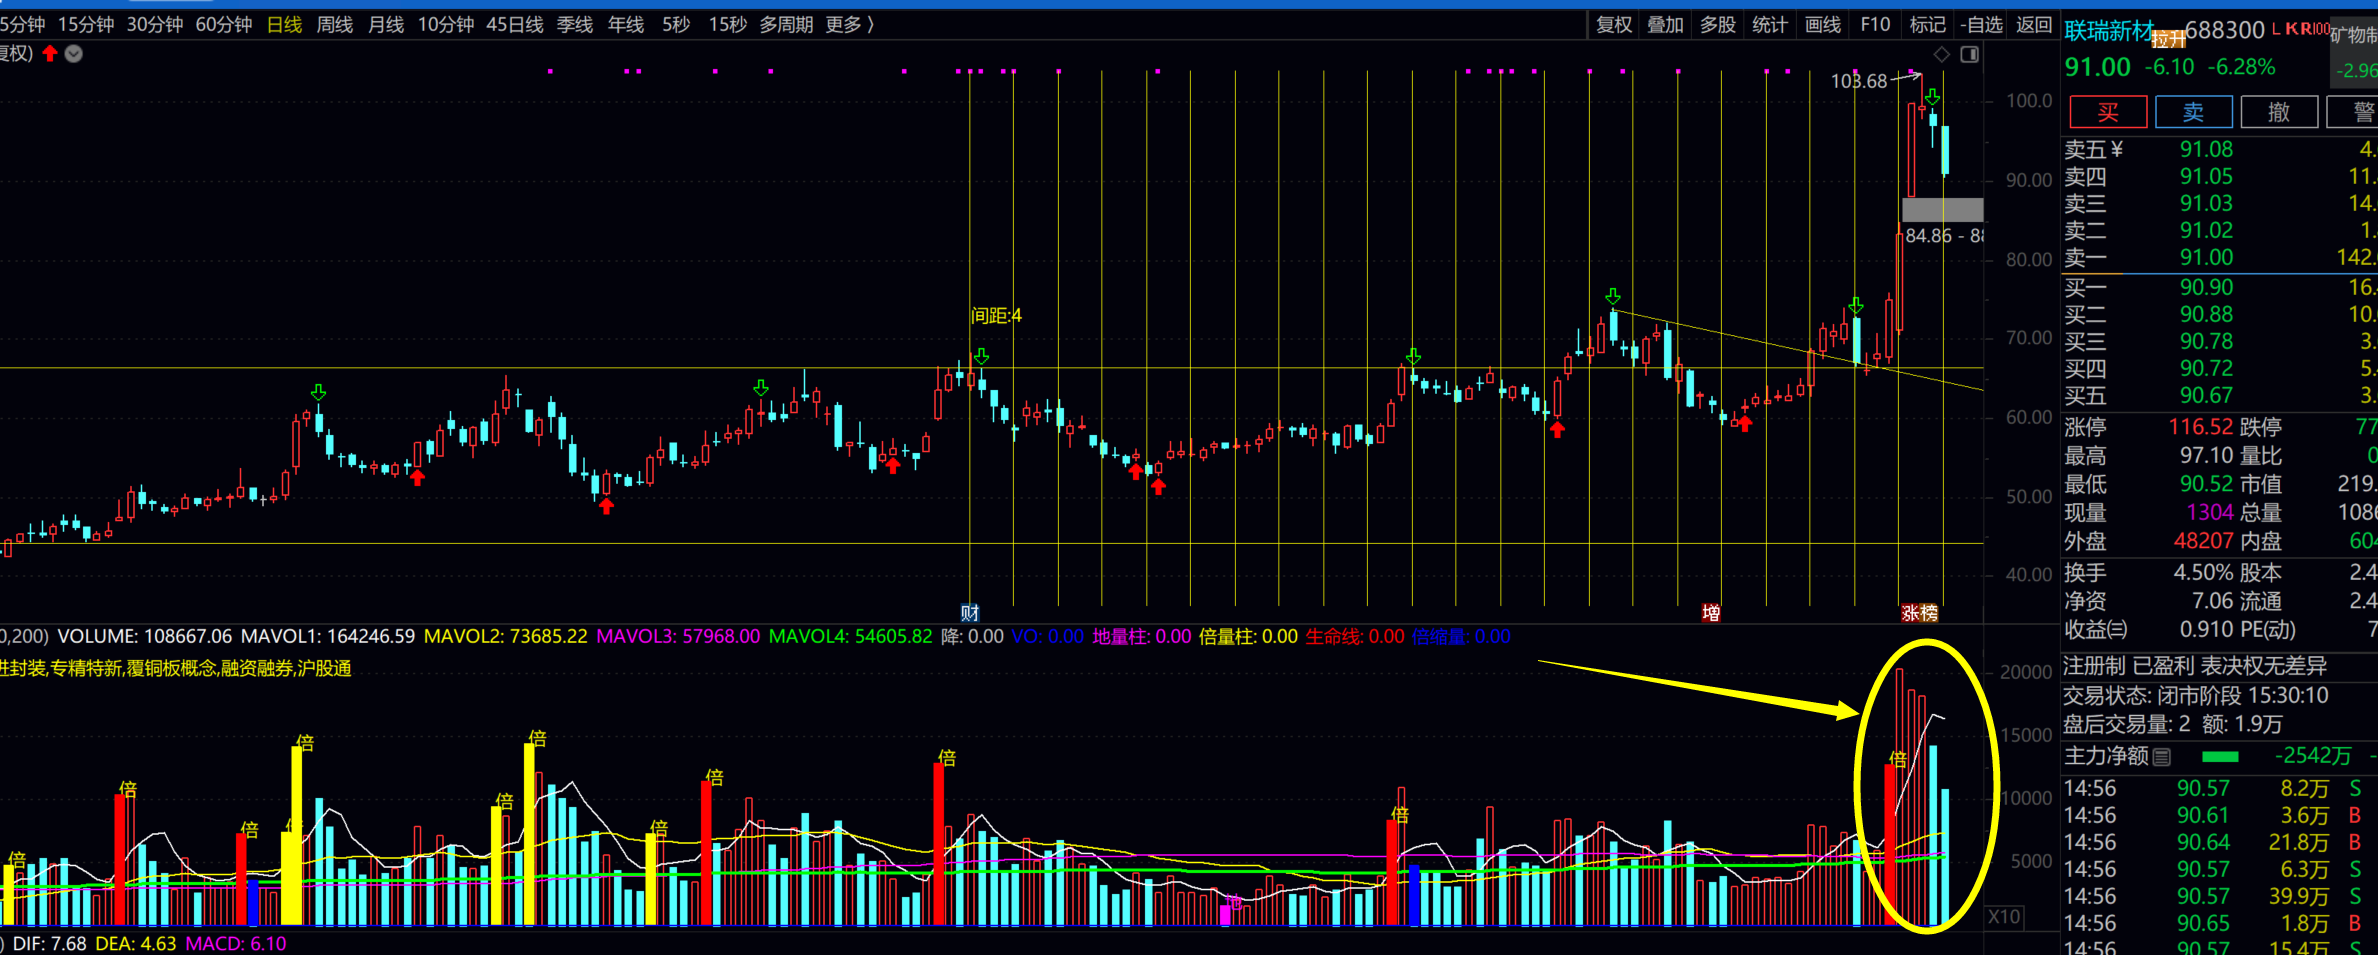The width and height of the screenshot is (2378, 955).
Task: Click the 财 marker on the time axis
Action: tap(969, 613)
